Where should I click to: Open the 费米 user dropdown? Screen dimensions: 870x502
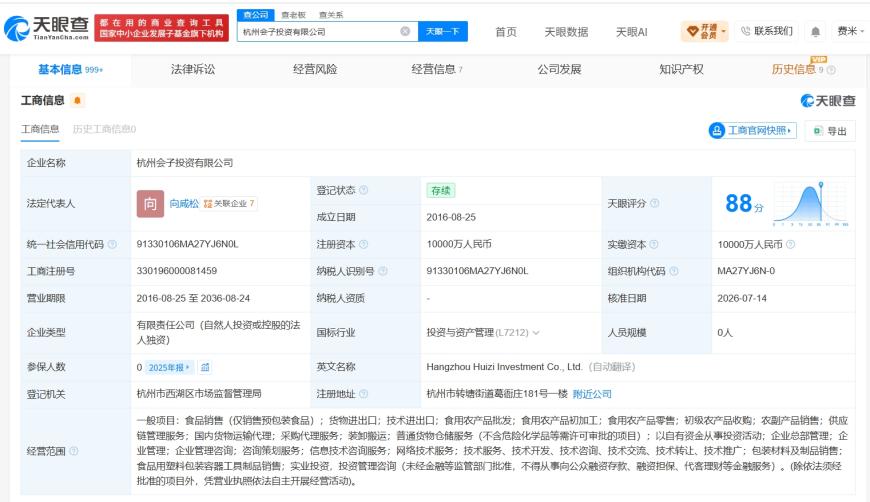850,32
